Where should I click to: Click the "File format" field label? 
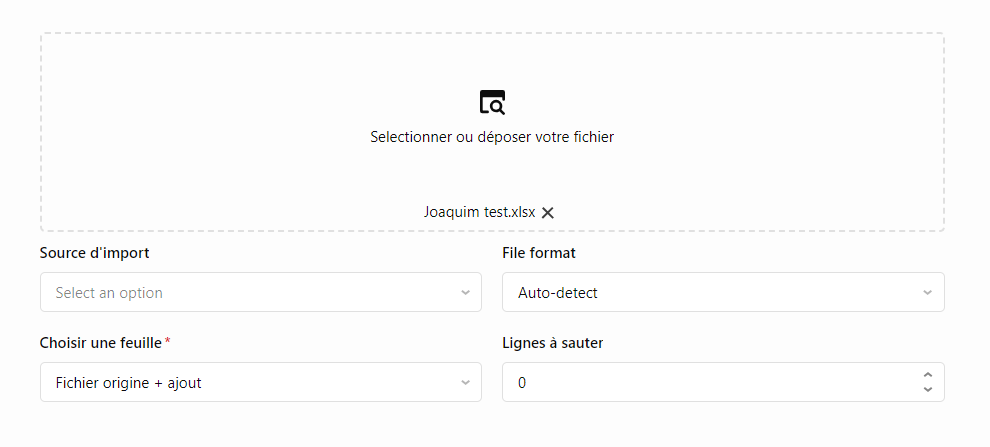tap(539, 253)
